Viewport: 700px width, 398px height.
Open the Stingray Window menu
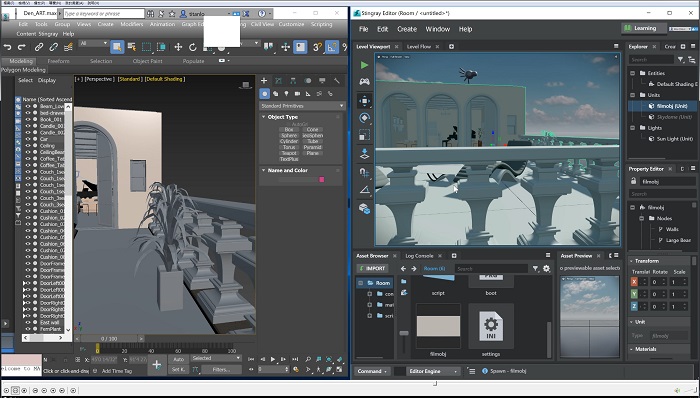438,29
